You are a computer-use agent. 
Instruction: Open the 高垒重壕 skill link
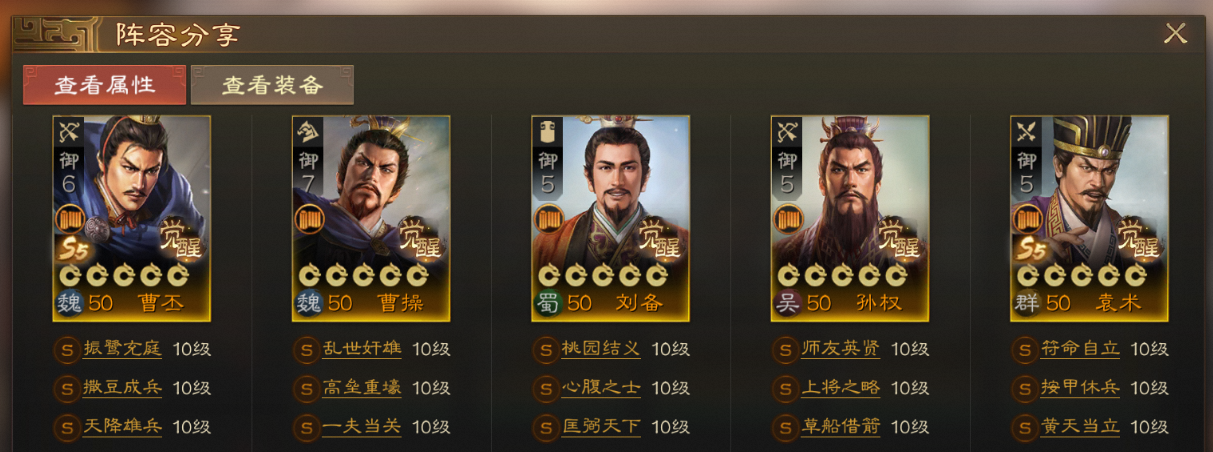362,388
